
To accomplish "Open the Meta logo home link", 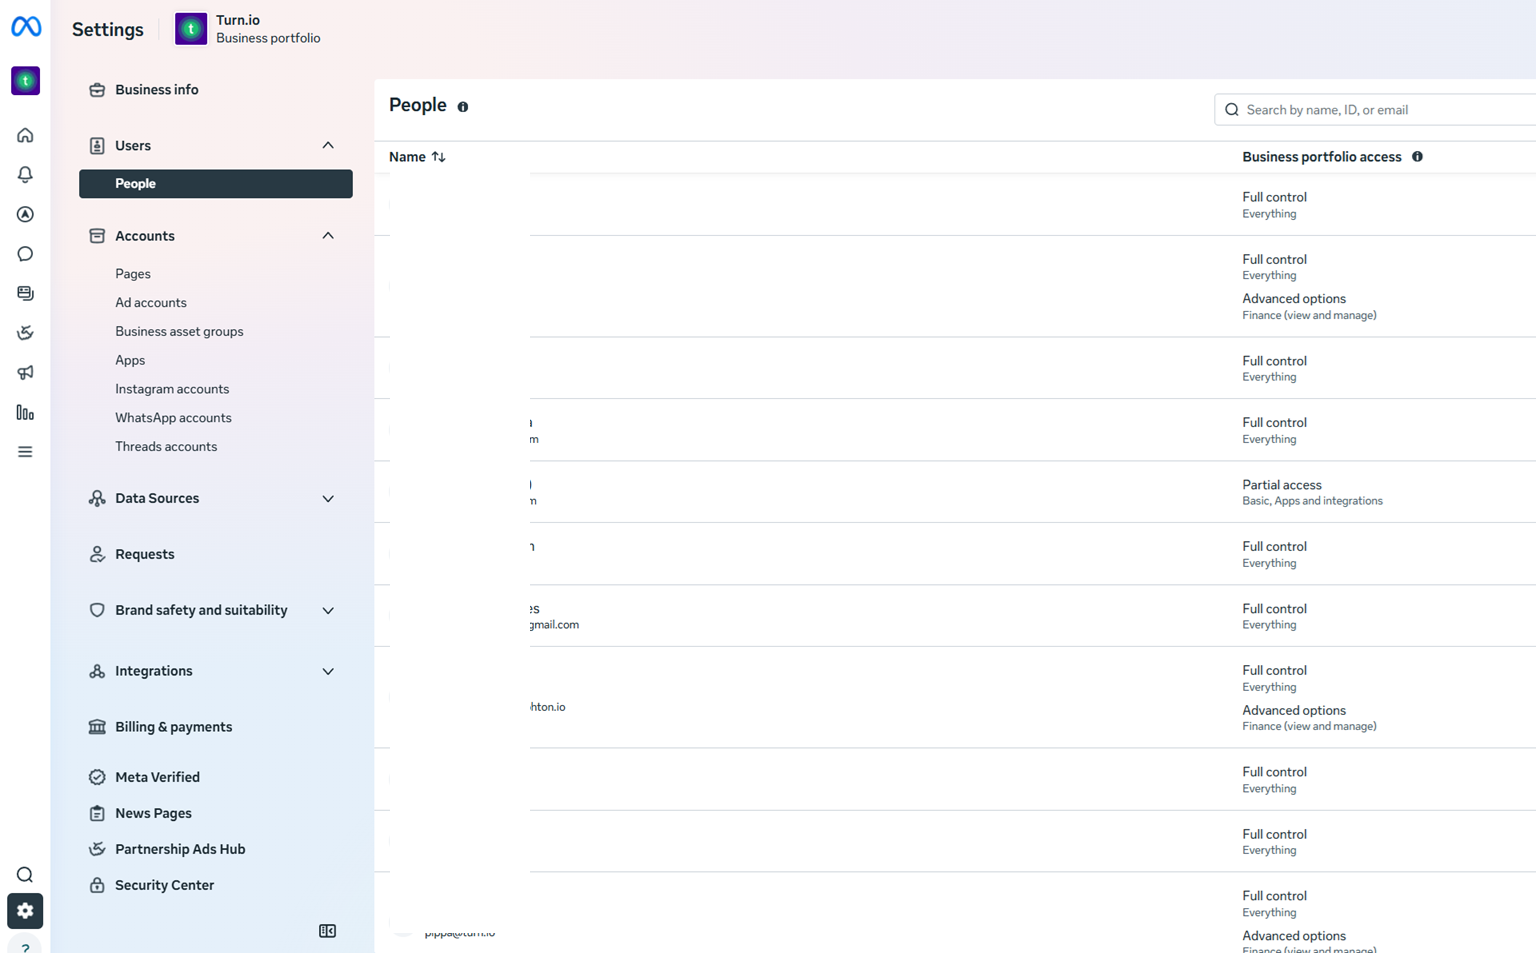I will tap(26, 27).
